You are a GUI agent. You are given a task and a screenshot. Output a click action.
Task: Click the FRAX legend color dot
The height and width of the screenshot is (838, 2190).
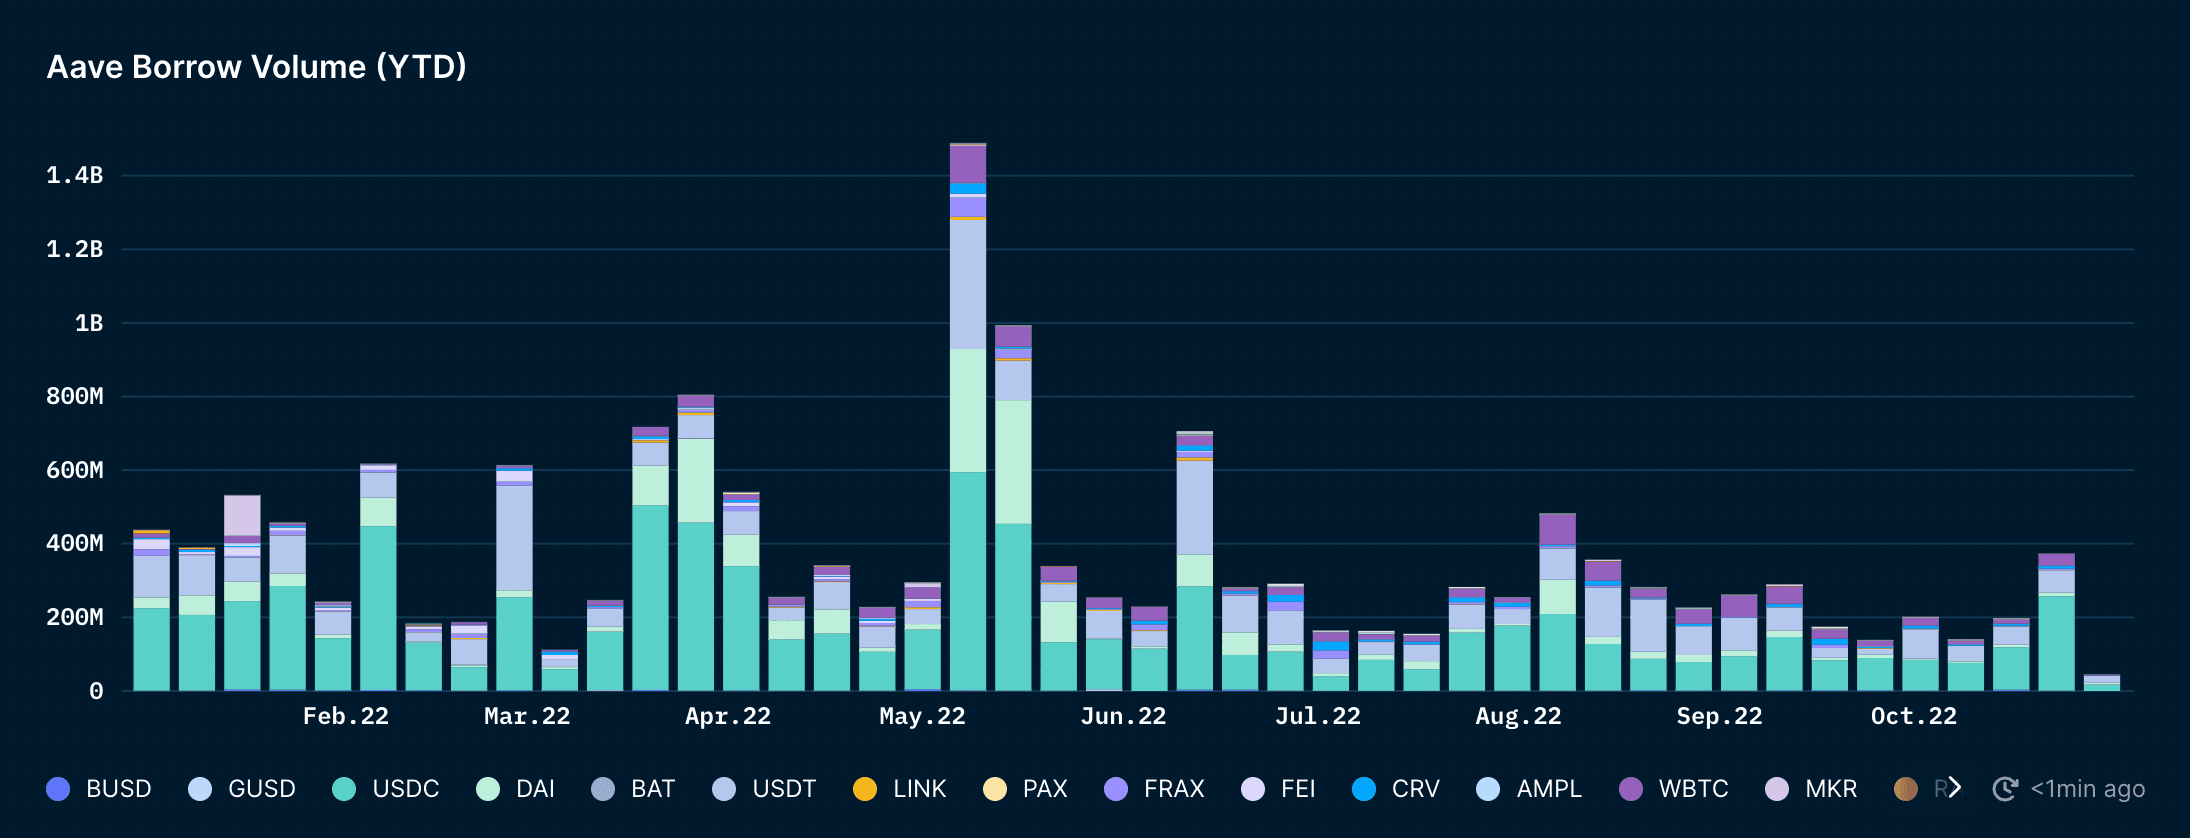(x=1116, y=789)
